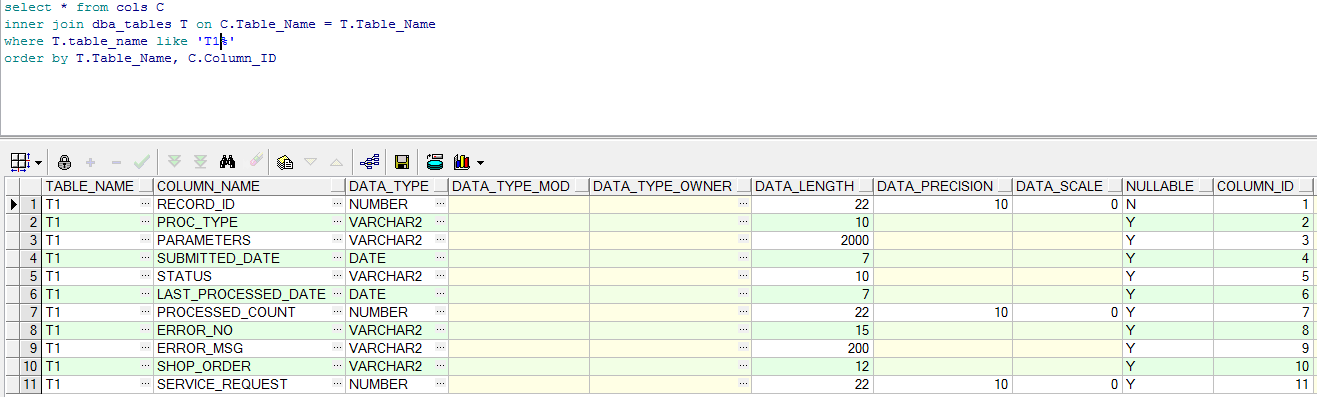Select row number 7 in the result grid

point(31,312)
